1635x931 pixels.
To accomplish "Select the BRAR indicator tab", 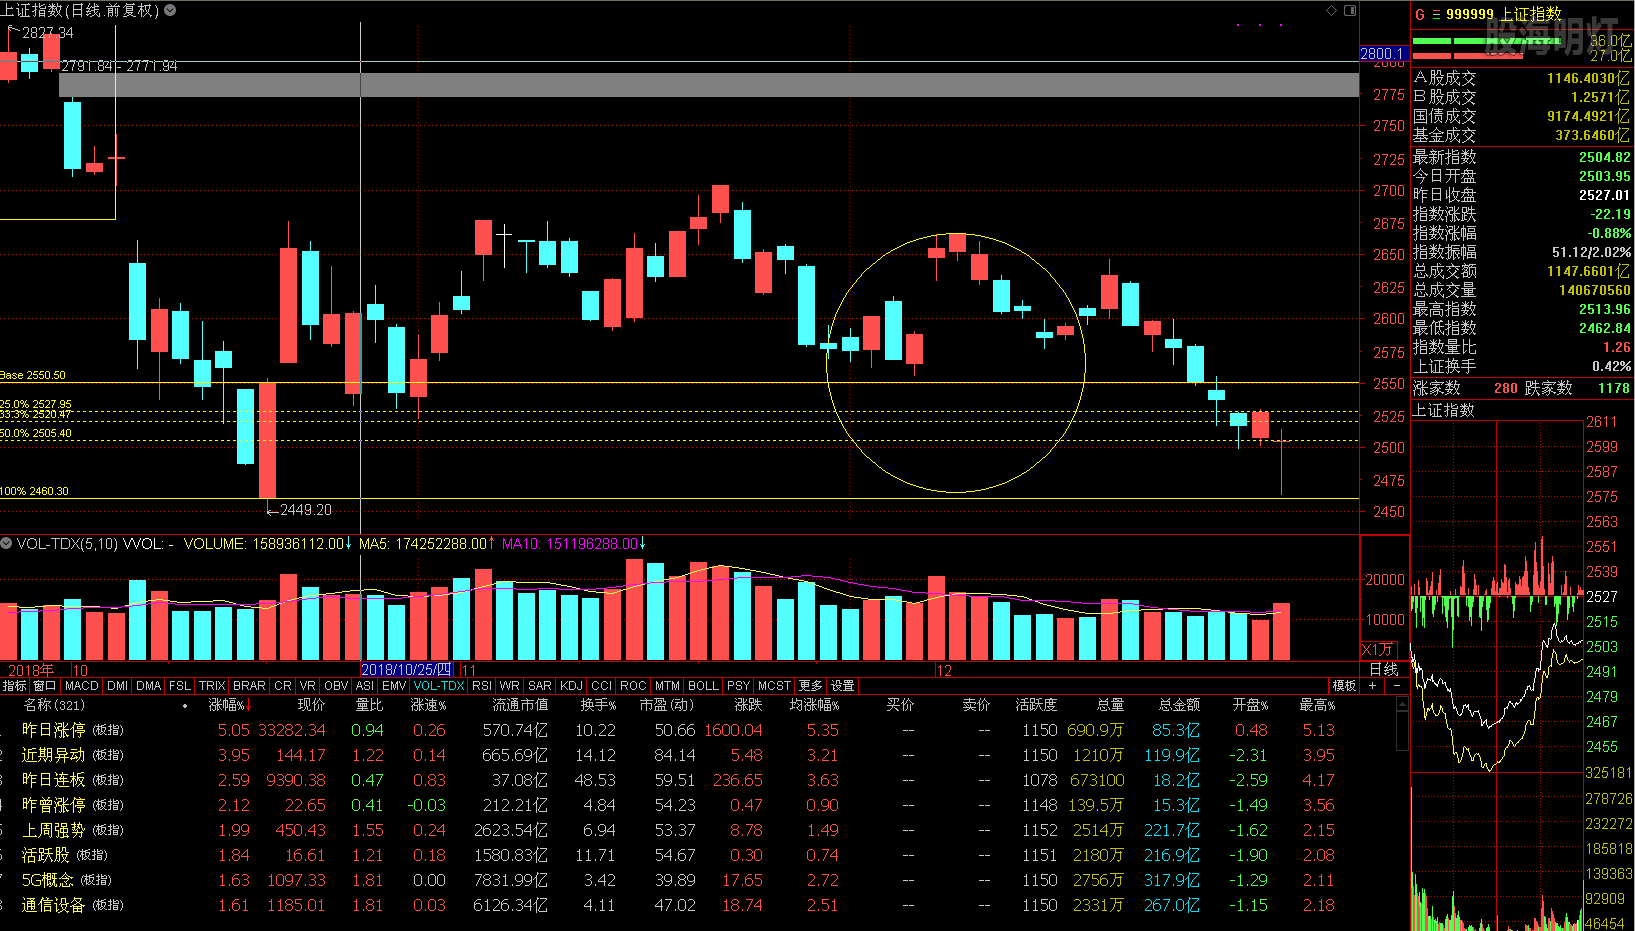I will (249, 686).
